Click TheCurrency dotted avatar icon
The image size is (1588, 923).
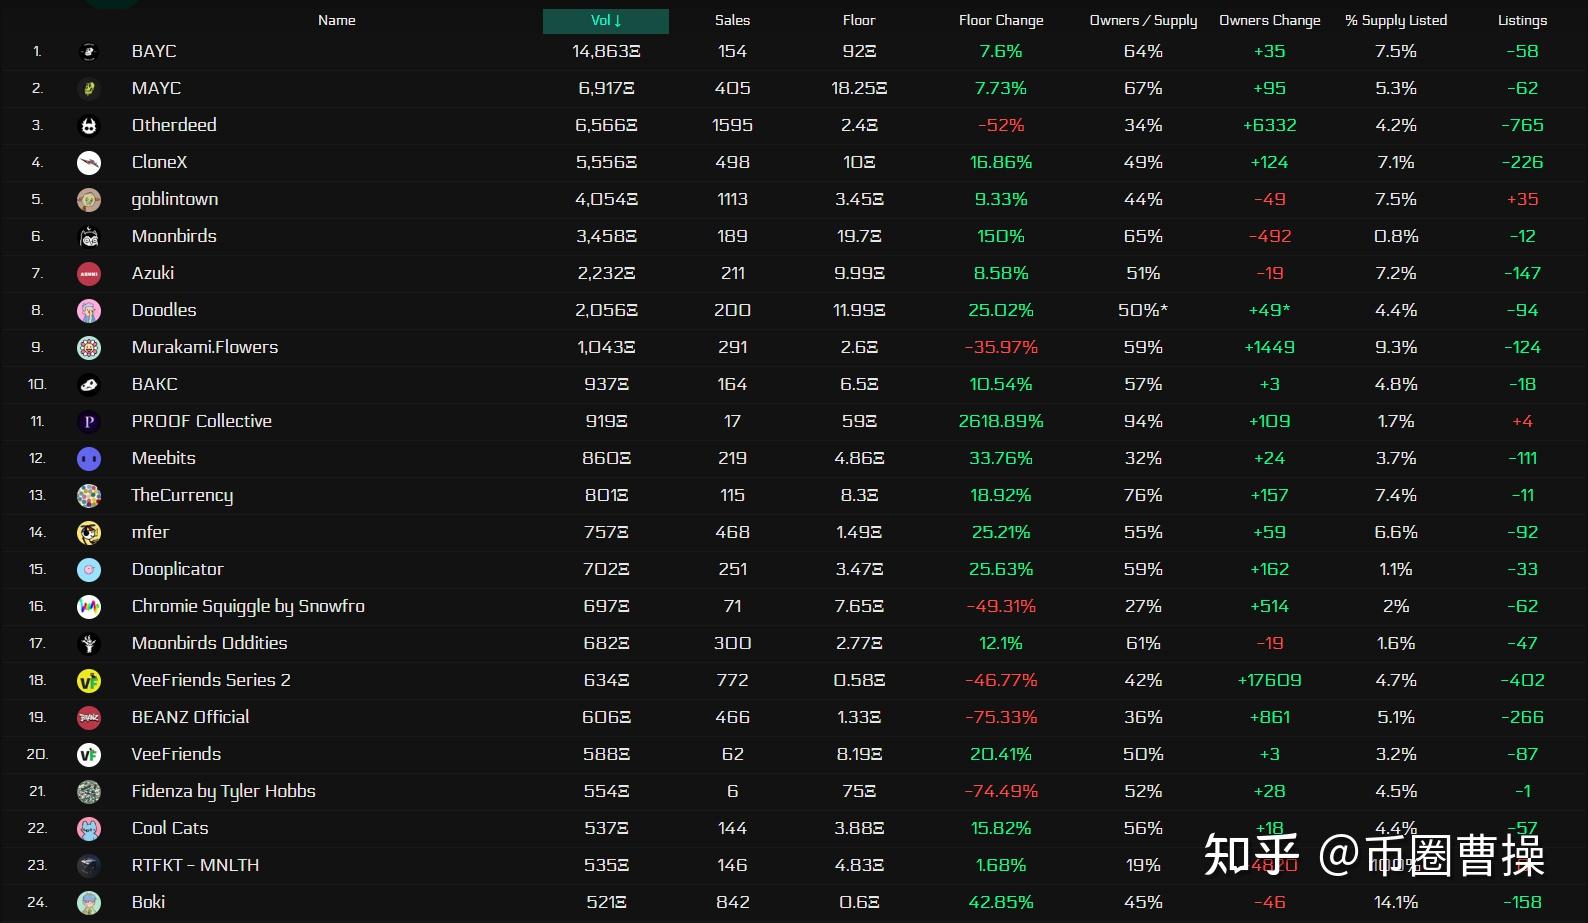point(89,496)
